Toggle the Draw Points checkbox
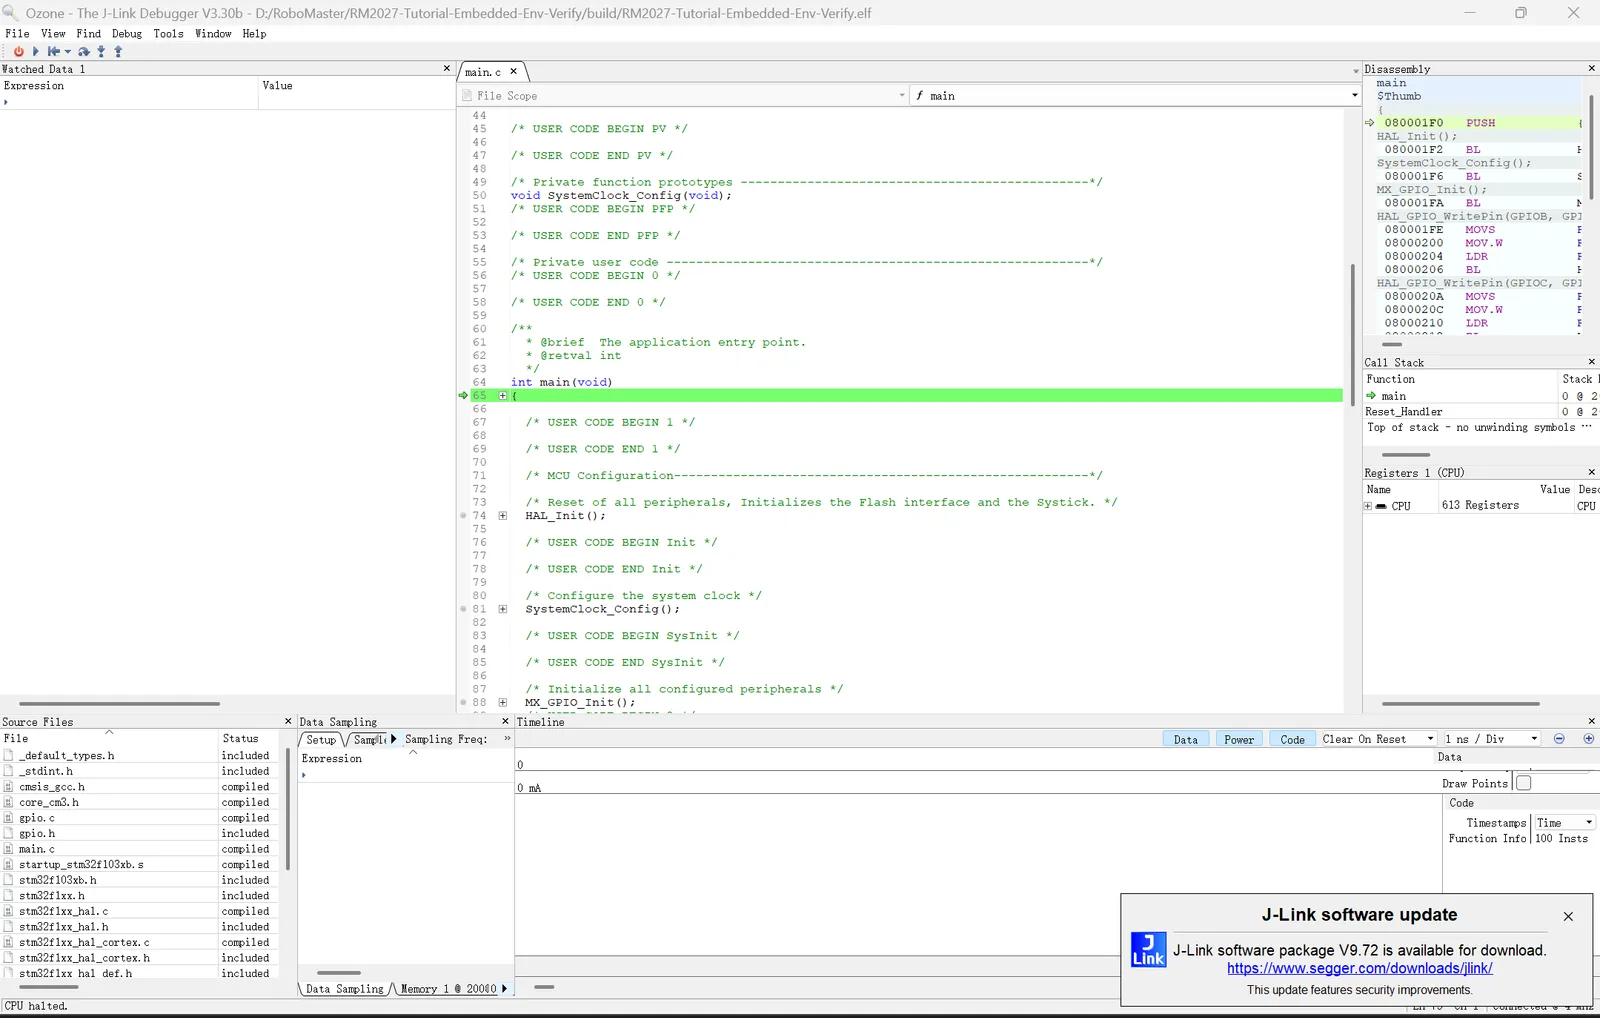Image resolution: width=1600 pixels, height=1018 pixels. [x=1523, y=783]
